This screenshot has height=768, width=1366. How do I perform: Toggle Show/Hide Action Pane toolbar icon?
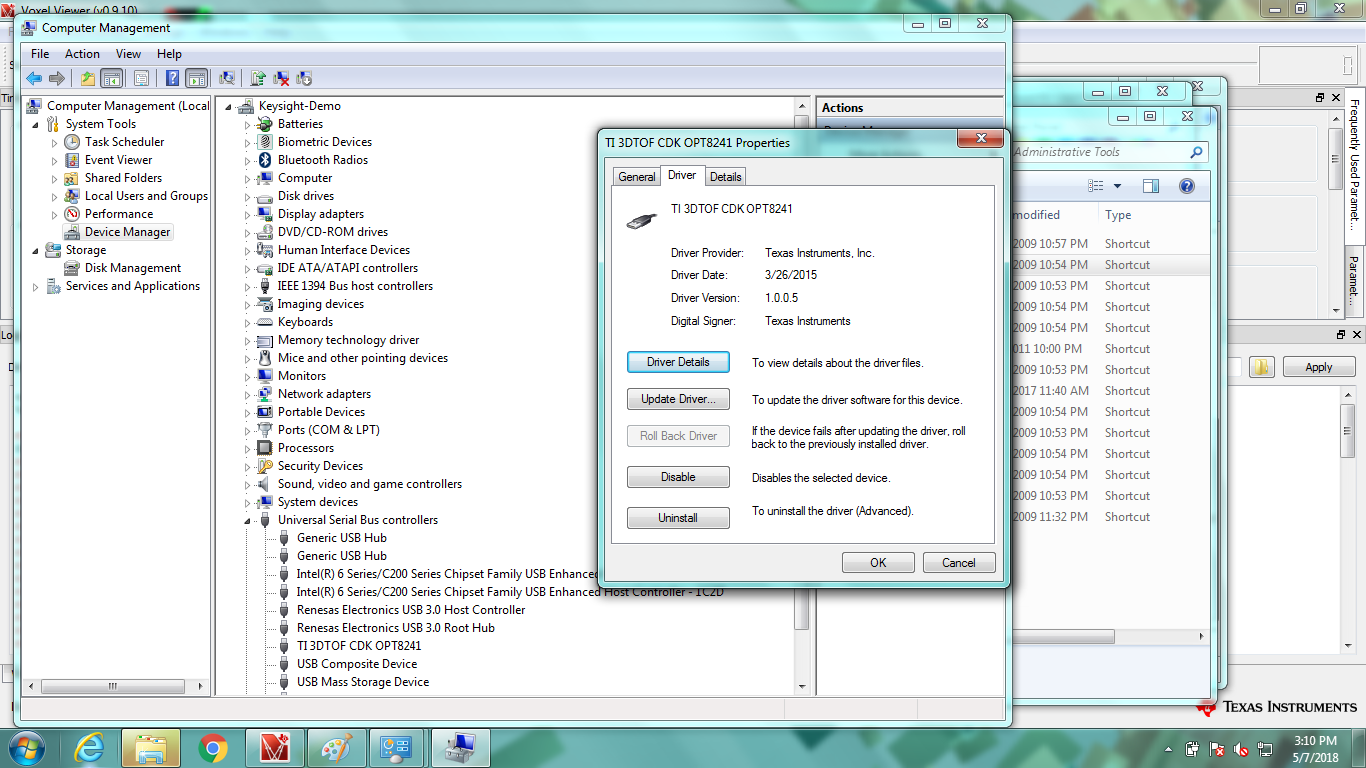click(x=197, y=78)
